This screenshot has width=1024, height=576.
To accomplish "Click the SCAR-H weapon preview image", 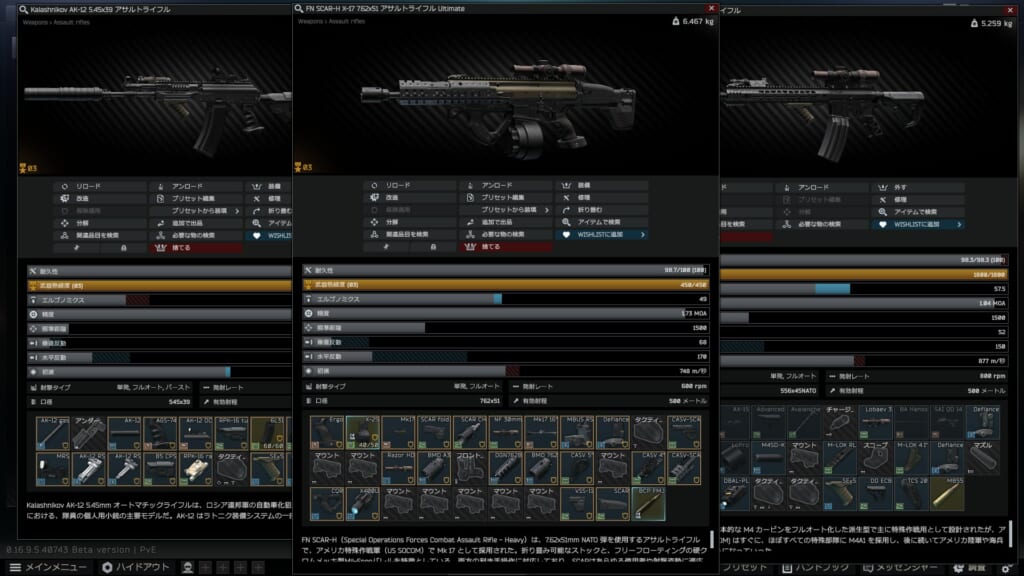I will (x=505, y=105).
